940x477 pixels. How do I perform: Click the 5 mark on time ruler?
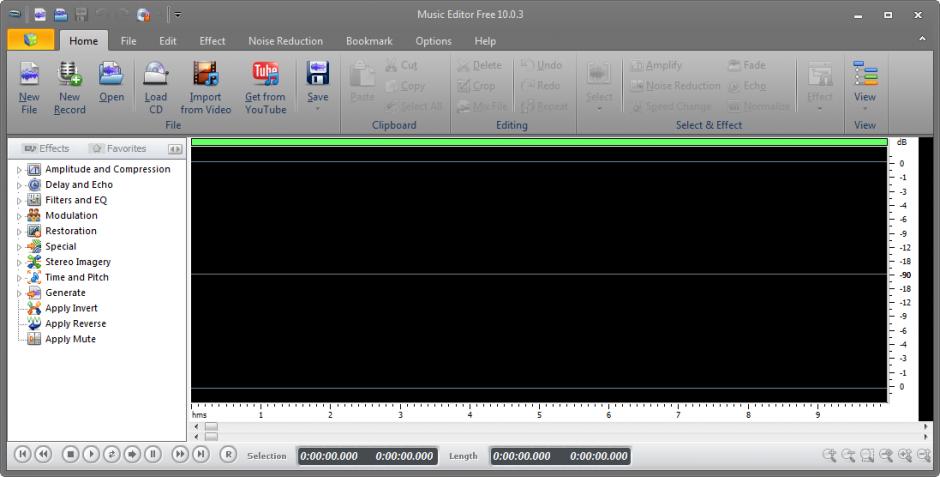coord(539,415)
